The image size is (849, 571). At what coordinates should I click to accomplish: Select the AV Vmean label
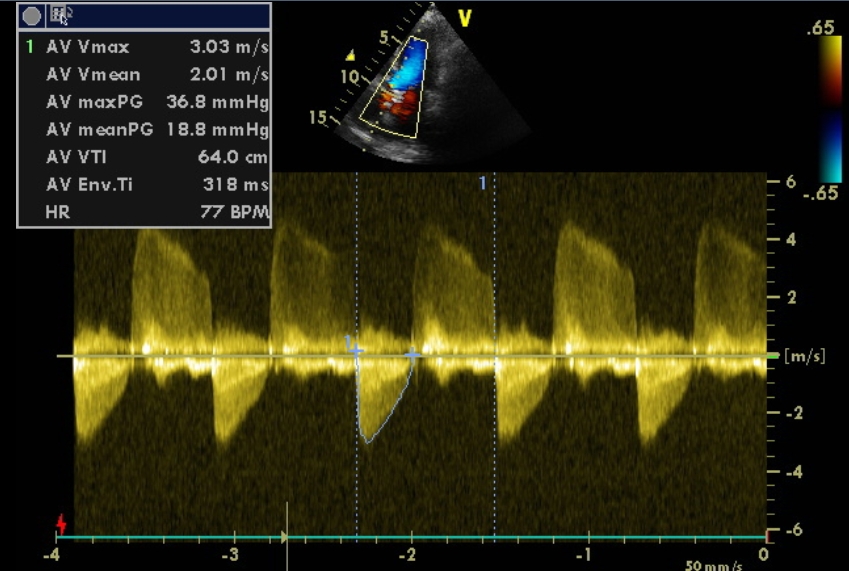[x=93, y=75]
